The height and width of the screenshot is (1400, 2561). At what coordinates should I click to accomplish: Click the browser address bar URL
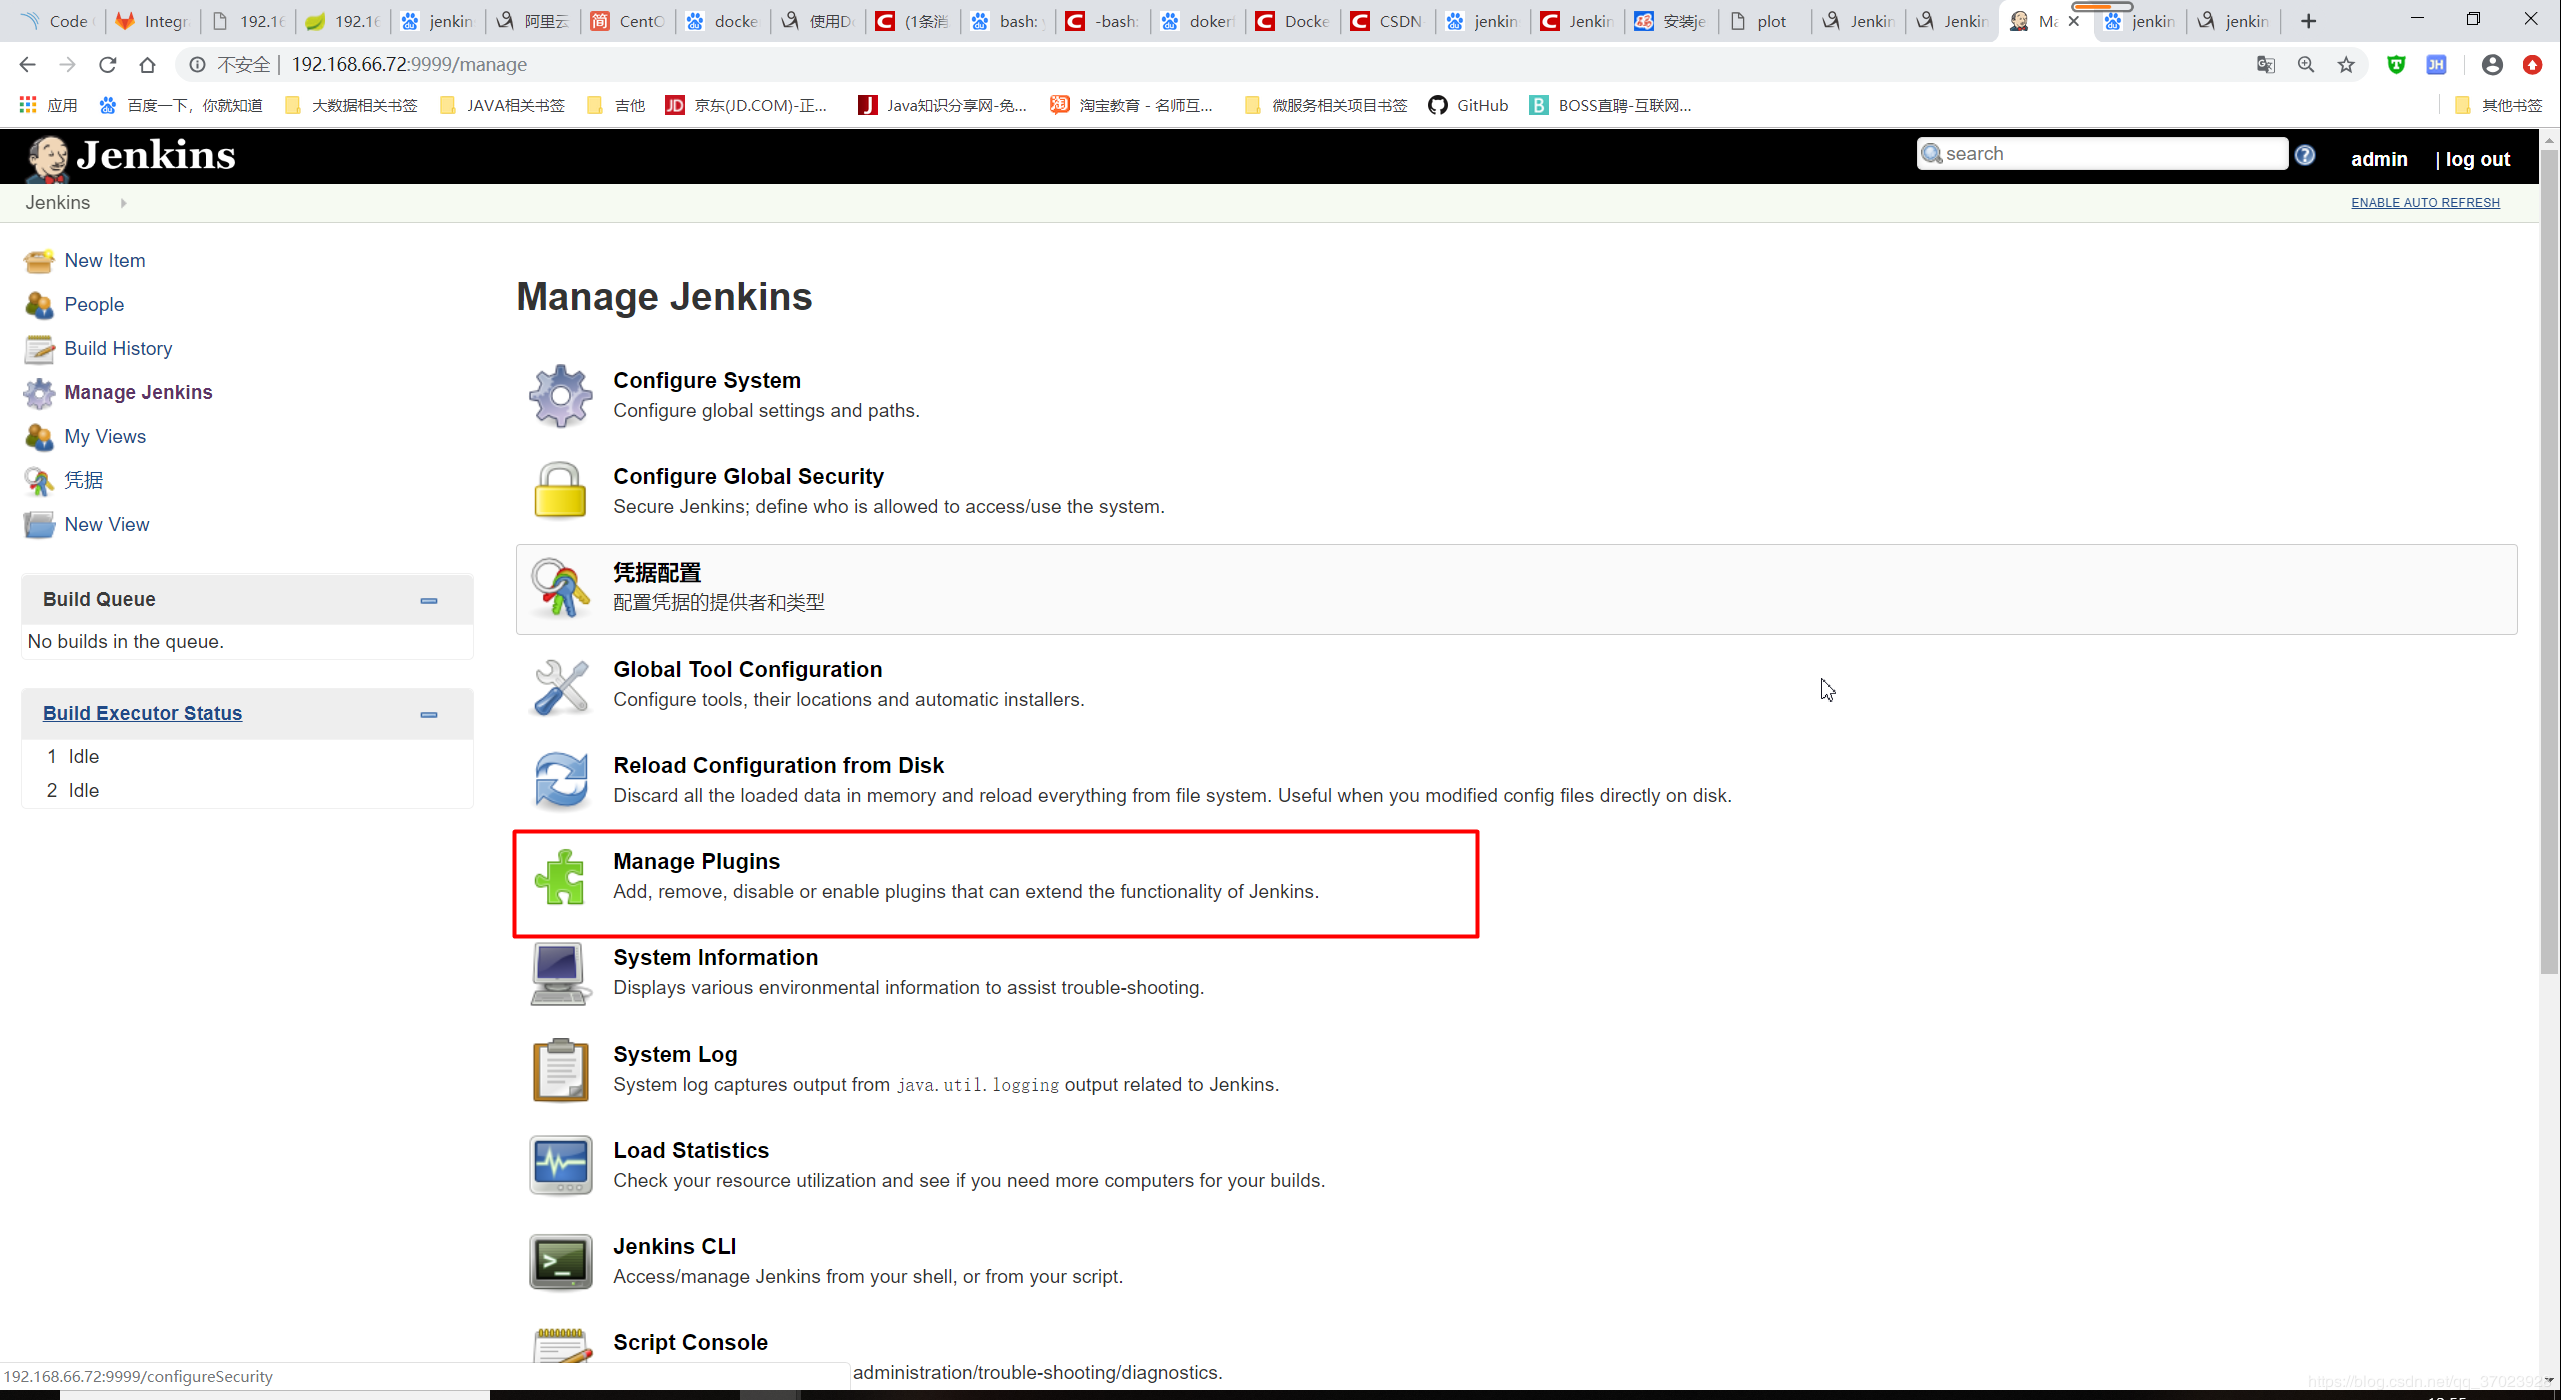pyautogui.click(x=408, y=65)
